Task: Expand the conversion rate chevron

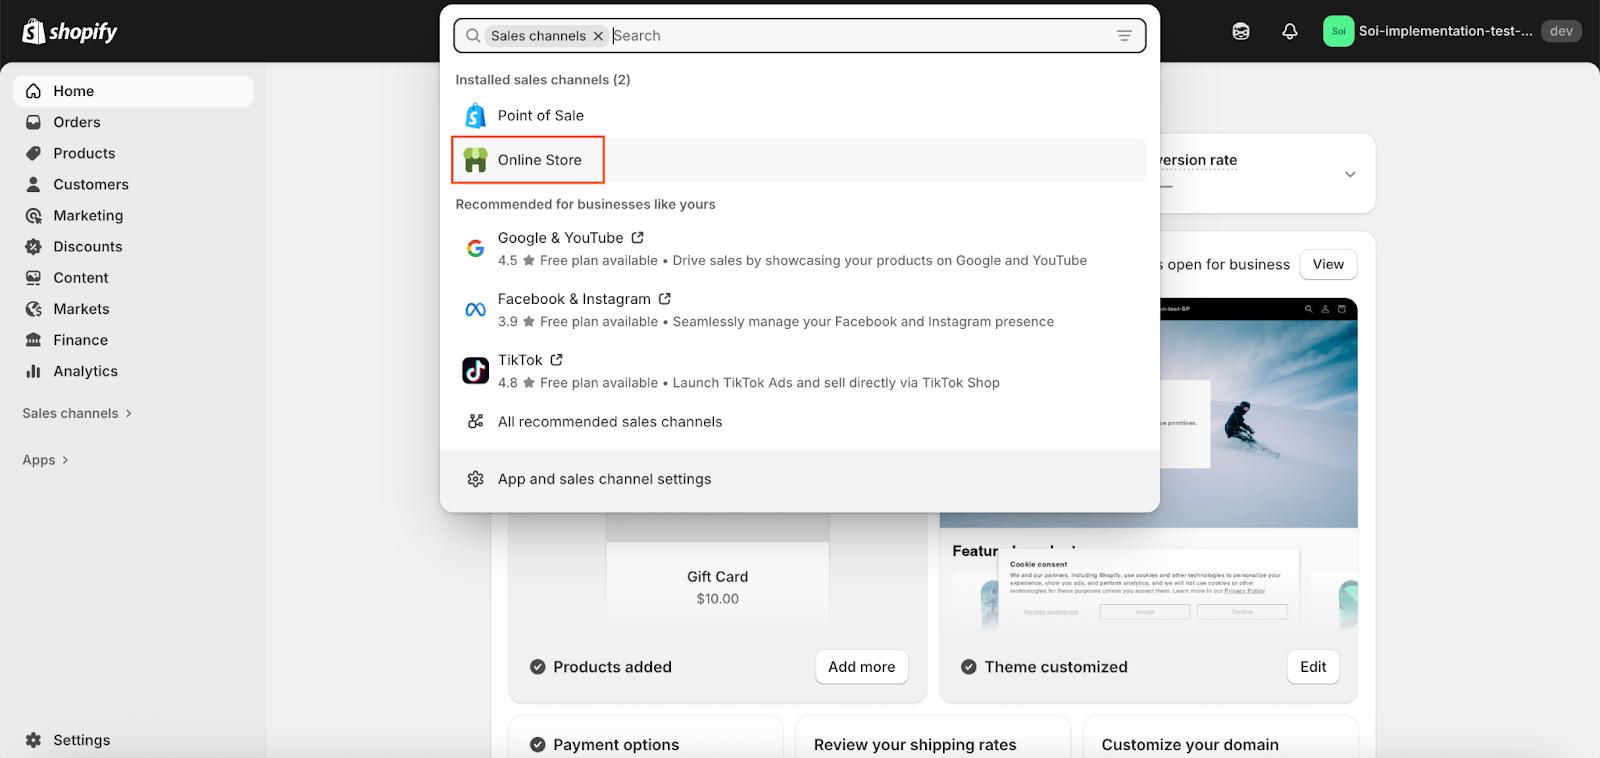Action: pos(1350,174)
